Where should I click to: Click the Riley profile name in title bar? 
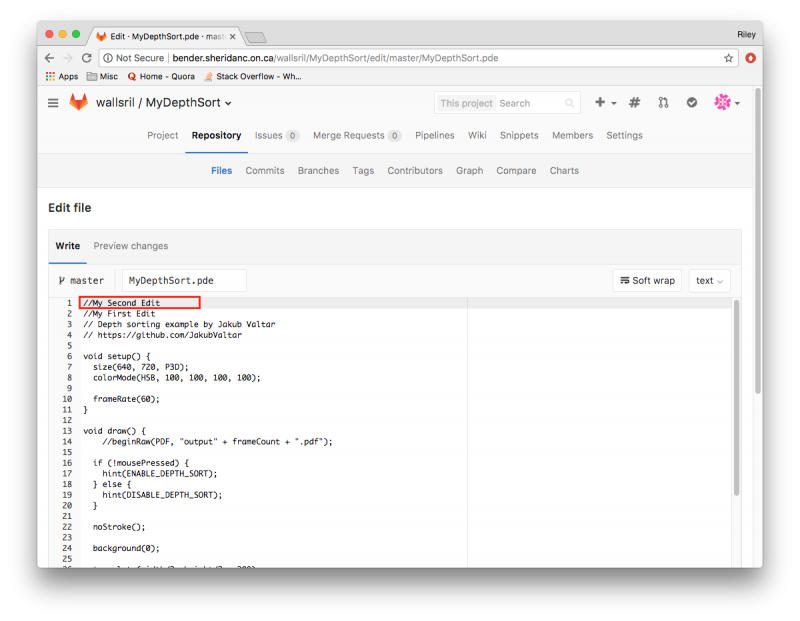(x=746, y=34)
